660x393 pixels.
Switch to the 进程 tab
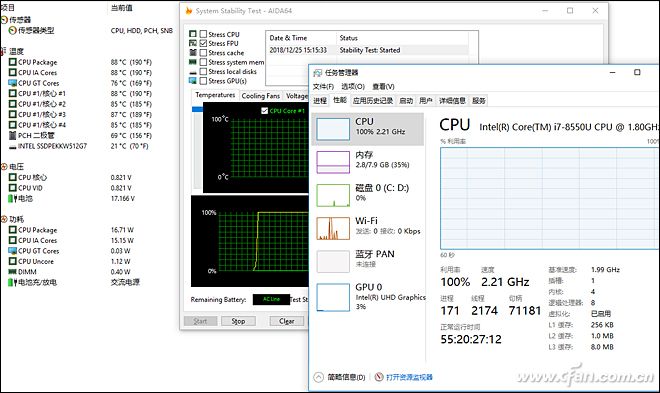pyautogui.click(x=320, y=101)
